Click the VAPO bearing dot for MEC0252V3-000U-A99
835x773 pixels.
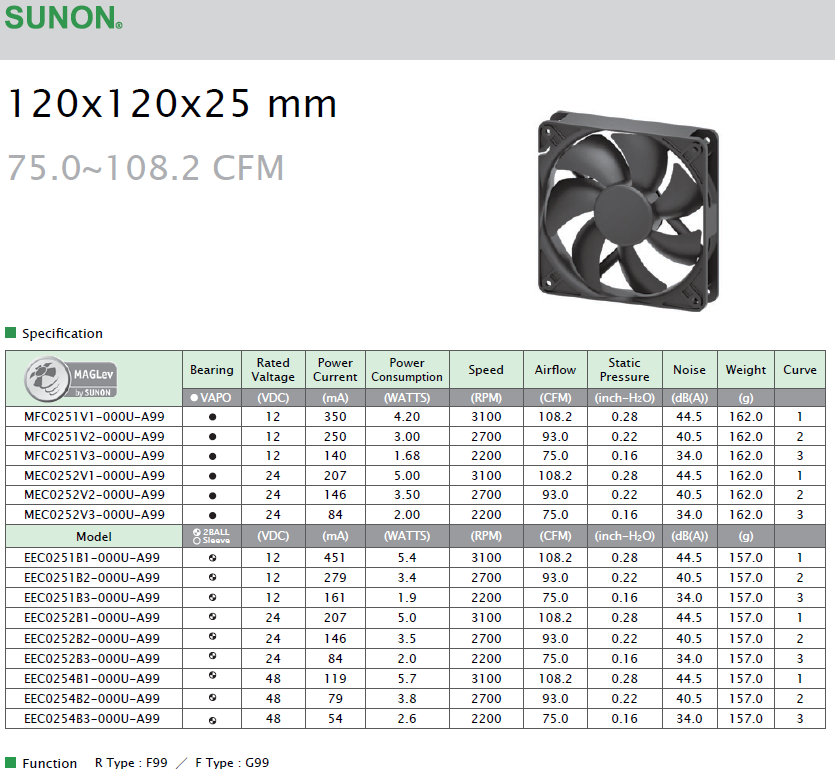[x=212, y=515]
